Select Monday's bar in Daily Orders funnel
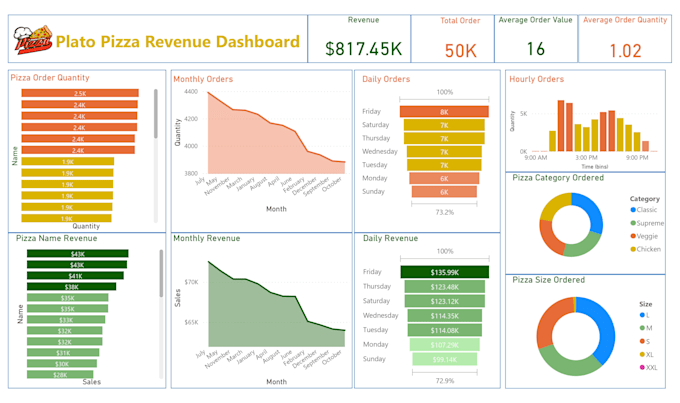 tap(444, 179)
